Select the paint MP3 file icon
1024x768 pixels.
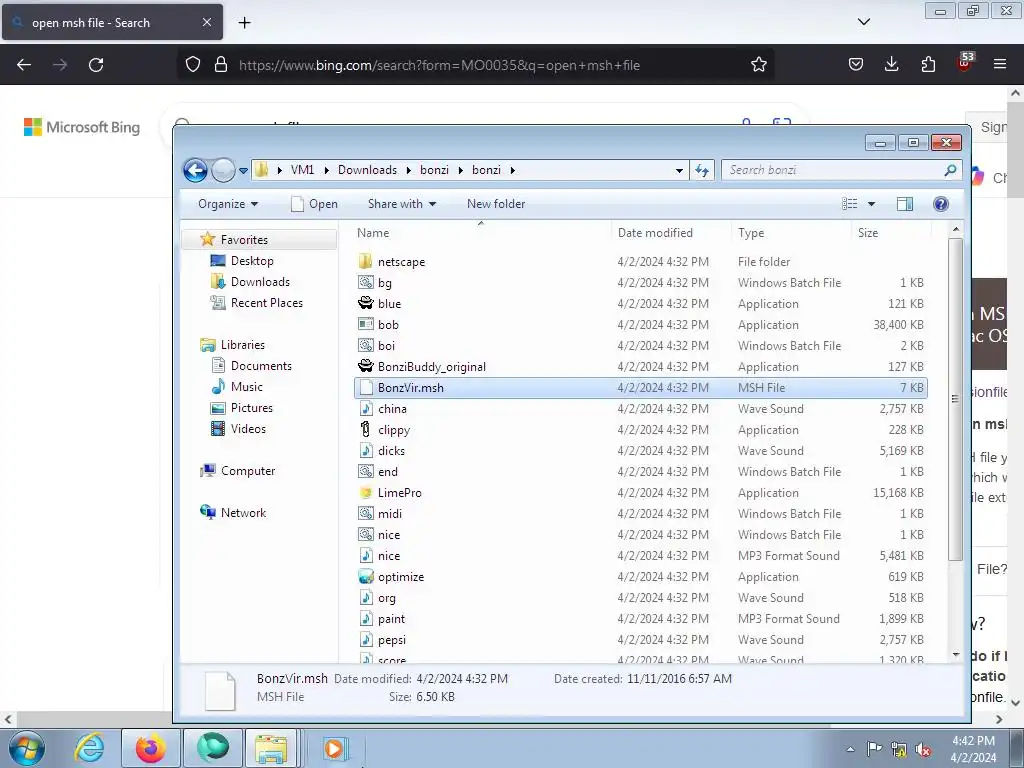tap(366, 618)
